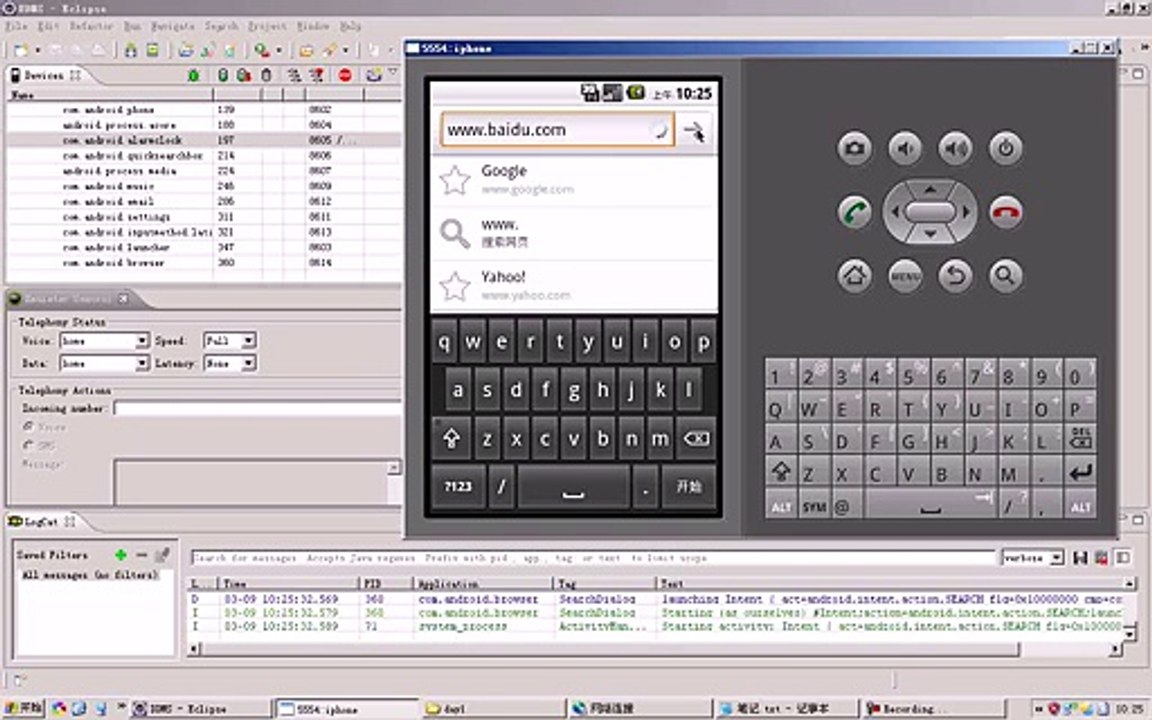Switch to the Devices tab
The image size is (1152, 720).
pyautogui.click(x=44, y=75)
